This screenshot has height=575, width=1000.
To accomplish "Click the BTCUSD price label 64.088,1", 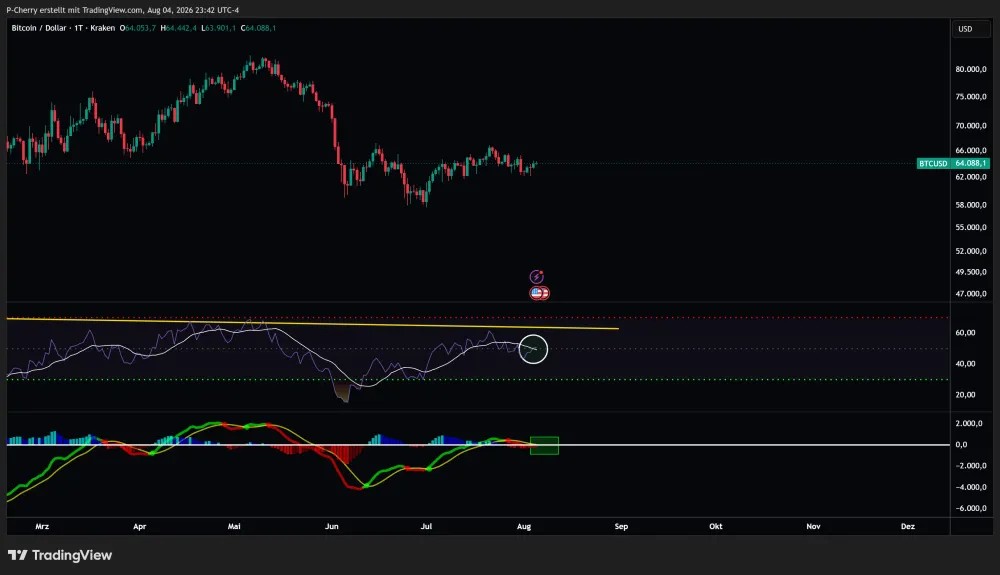I will (953, 163).
